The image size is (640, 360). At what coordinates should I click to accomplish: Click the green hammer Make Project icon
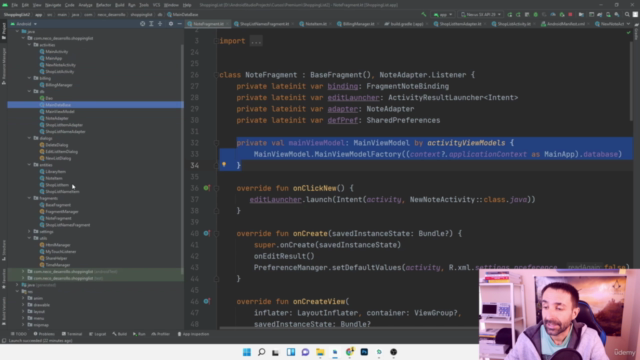(424, 14)
